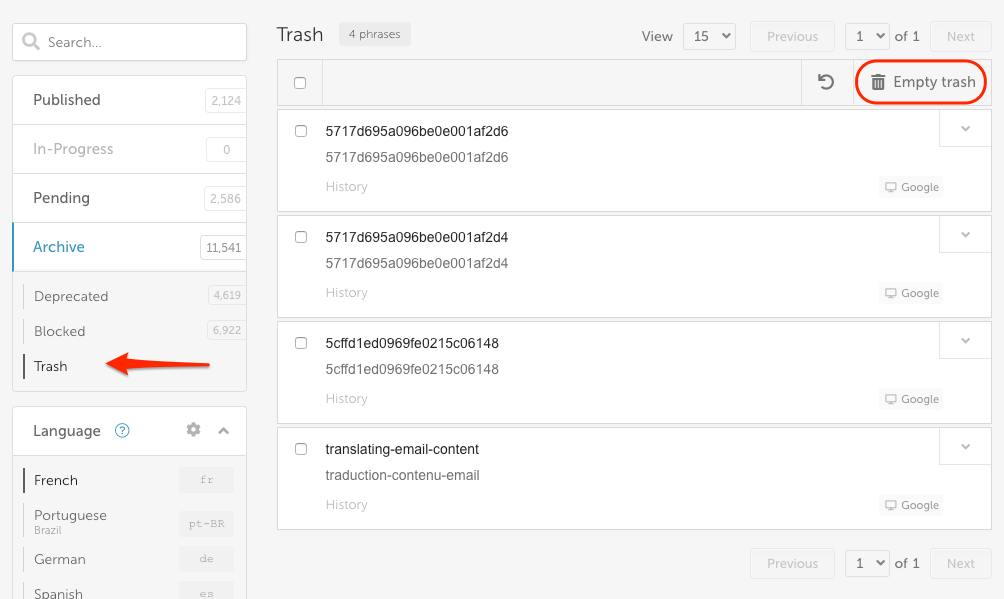Click the Archive count 11,541
This screenshot has width=1004, height=599.
click(223, 247)
